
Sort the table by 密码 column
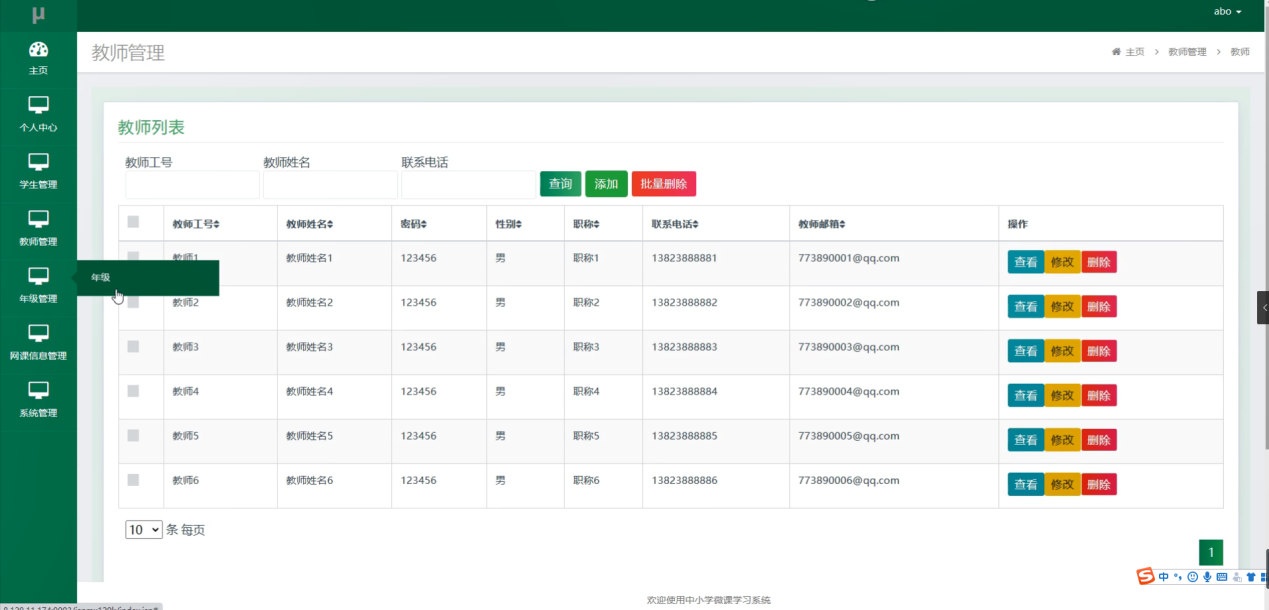[414, 224]
